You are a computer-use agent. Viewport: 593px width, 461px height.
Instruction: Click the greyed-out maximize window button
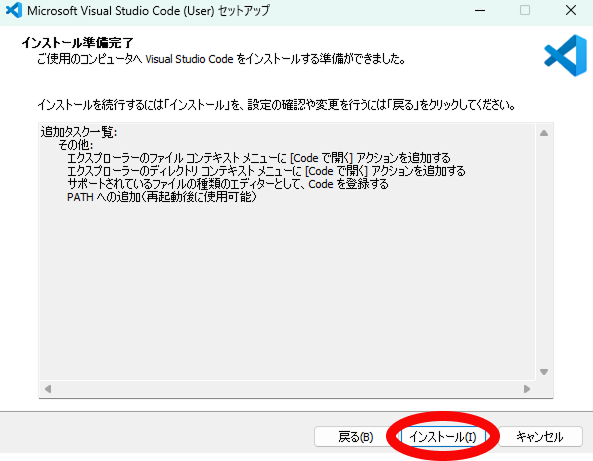(x=525, y=11)
